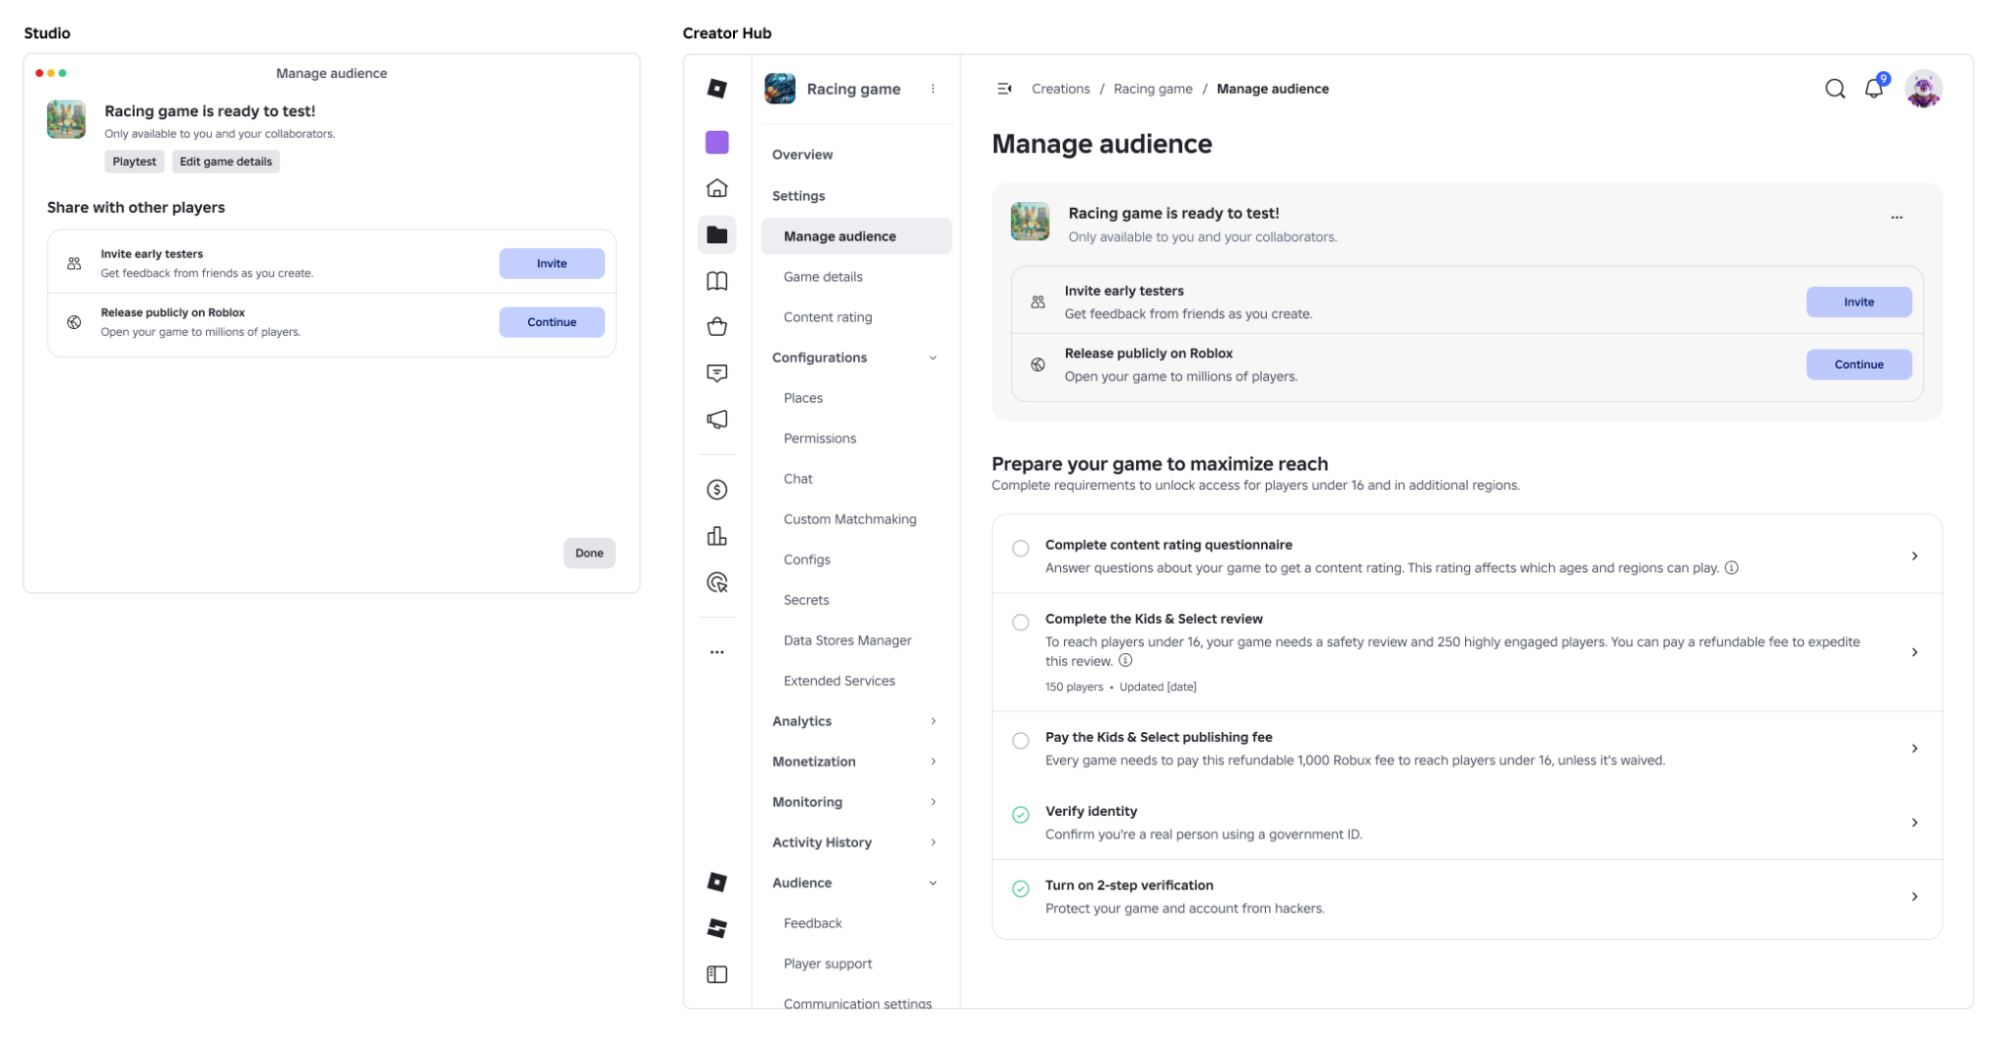This screenshot has height=1037, width=1999.
Task: Collapse the Configurations section chevron
Action: 933,358
